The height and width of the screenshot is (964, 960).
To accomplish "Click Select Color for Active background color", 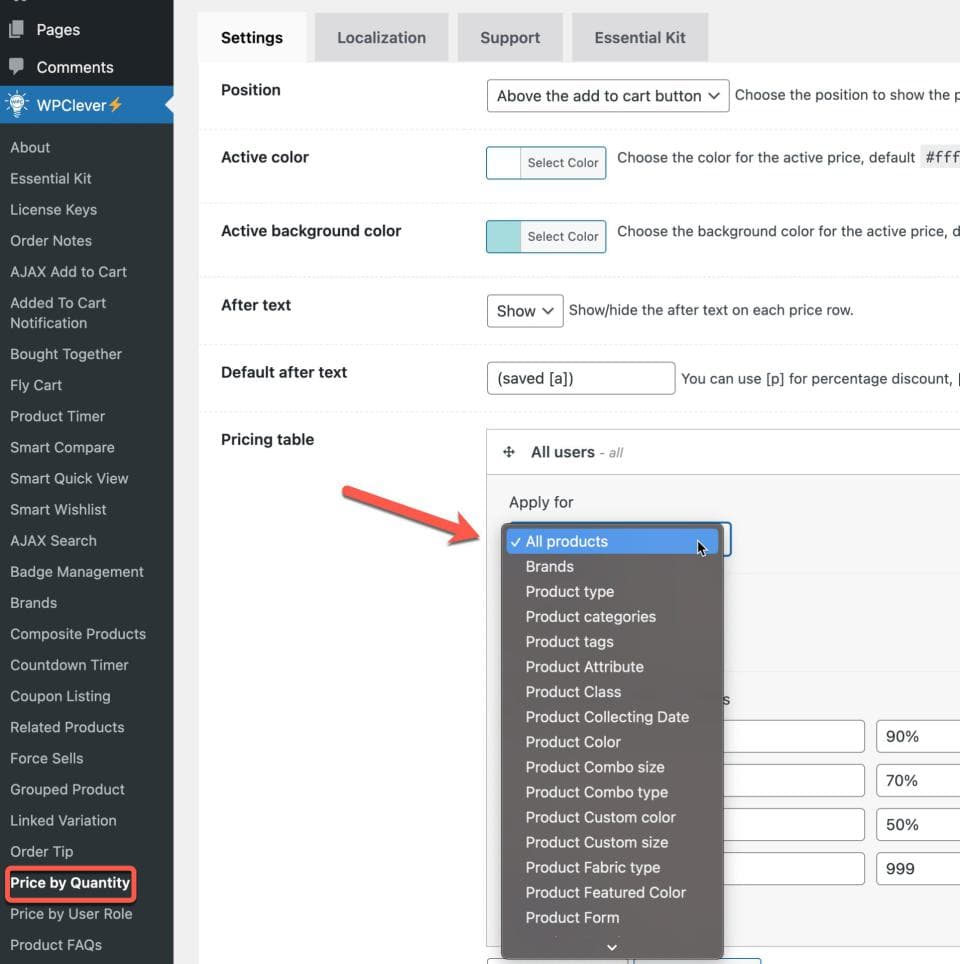I will pos(563,237).
